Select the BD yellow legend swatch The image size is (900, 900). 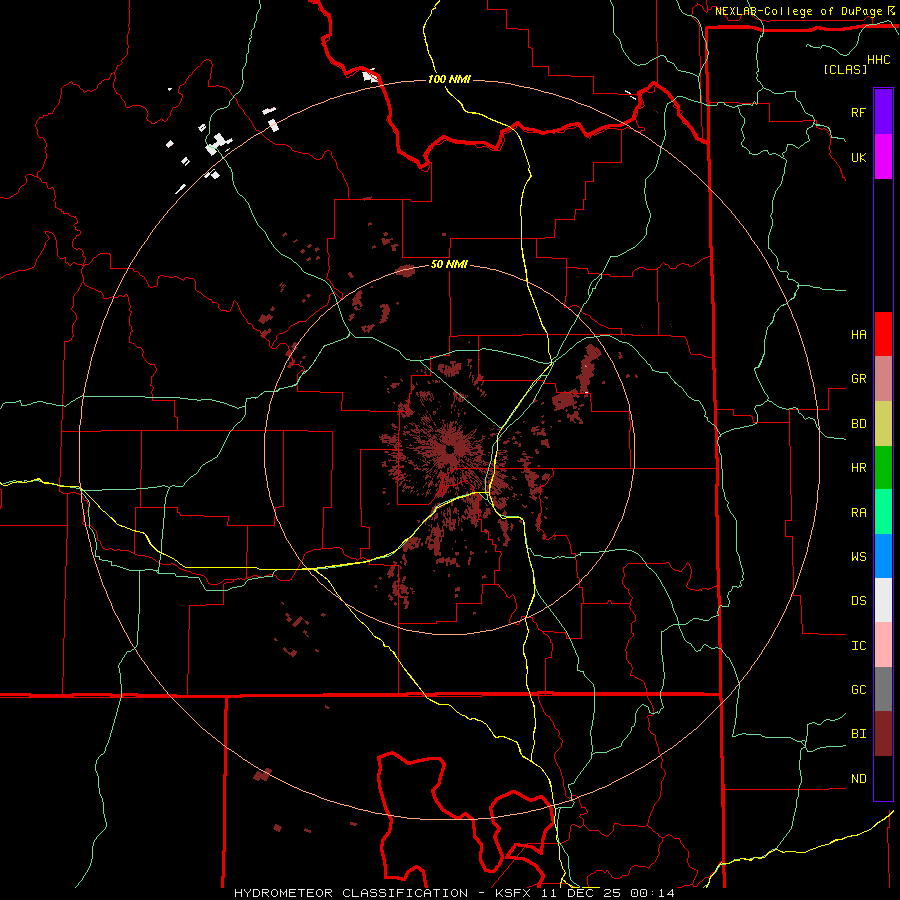(883, 424)
